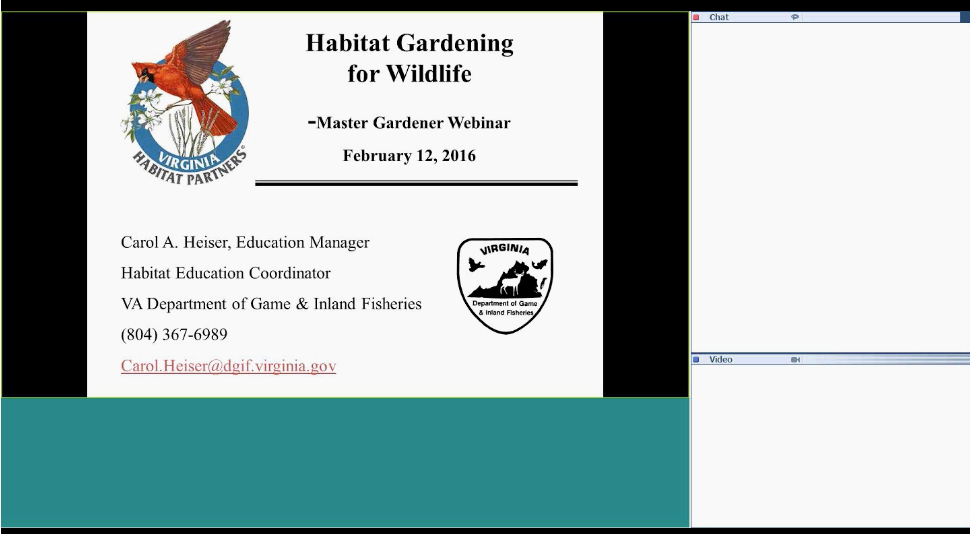Select the Video panel title
The width and height of the screenshot is (974, 534).
coord(721,360)
